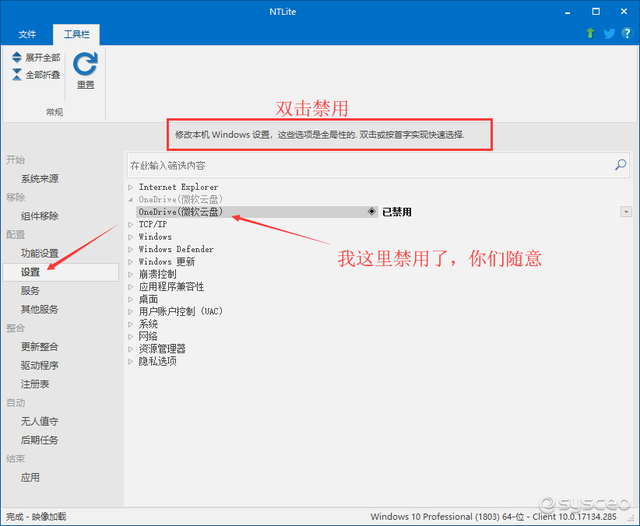
Task: Click the Reset (重置) circular arrow icon
Action: (85, 64)
